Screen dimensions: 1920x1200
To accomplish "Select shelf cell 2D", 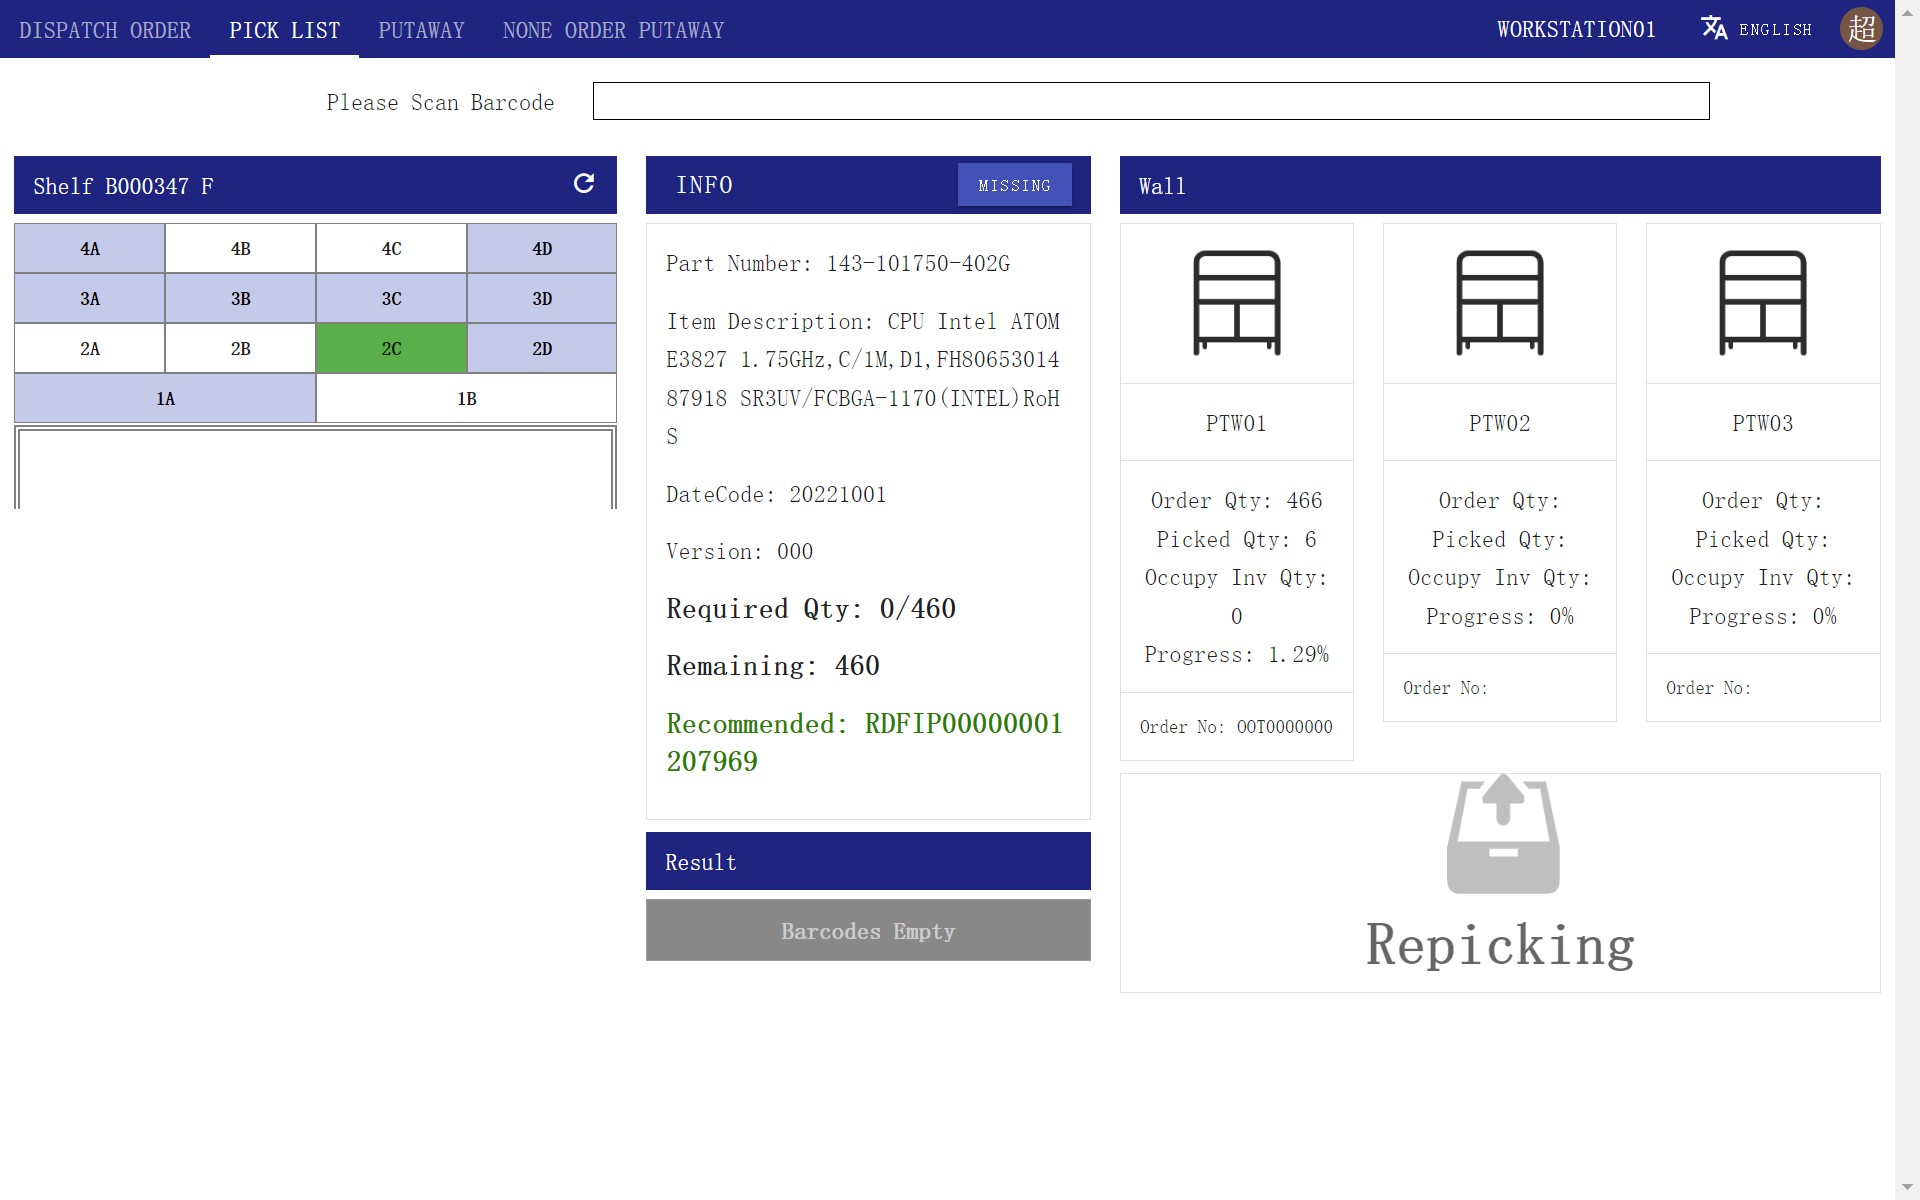I will [542, 348].
